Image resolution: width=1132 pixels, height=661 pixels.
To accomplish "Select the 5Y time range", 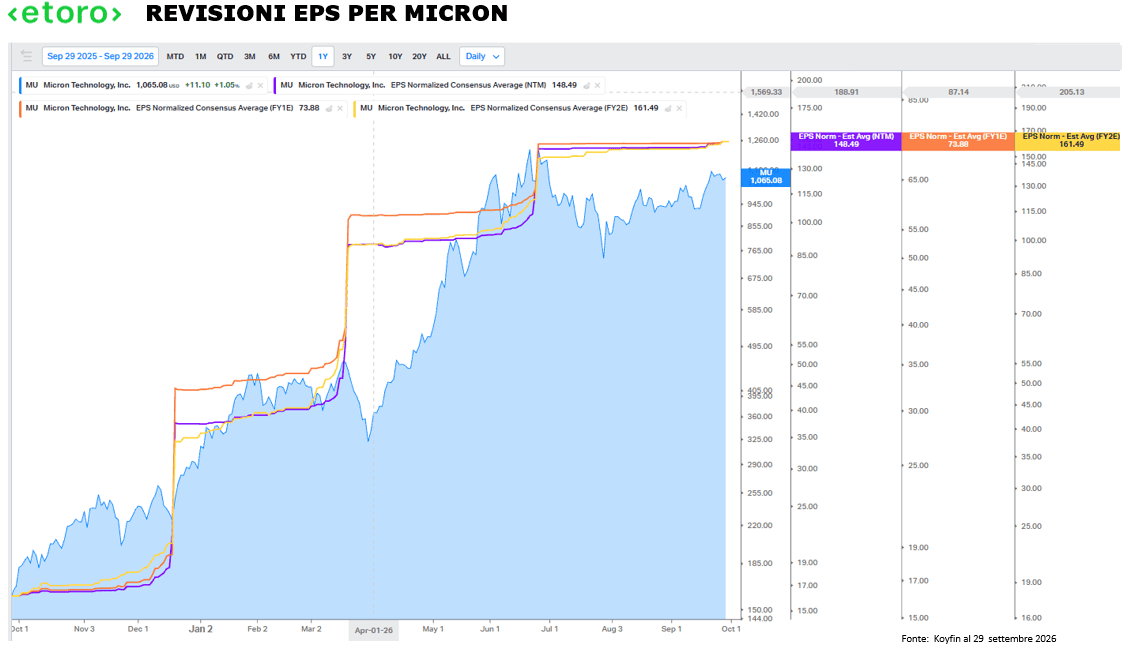I will (371, 56).
